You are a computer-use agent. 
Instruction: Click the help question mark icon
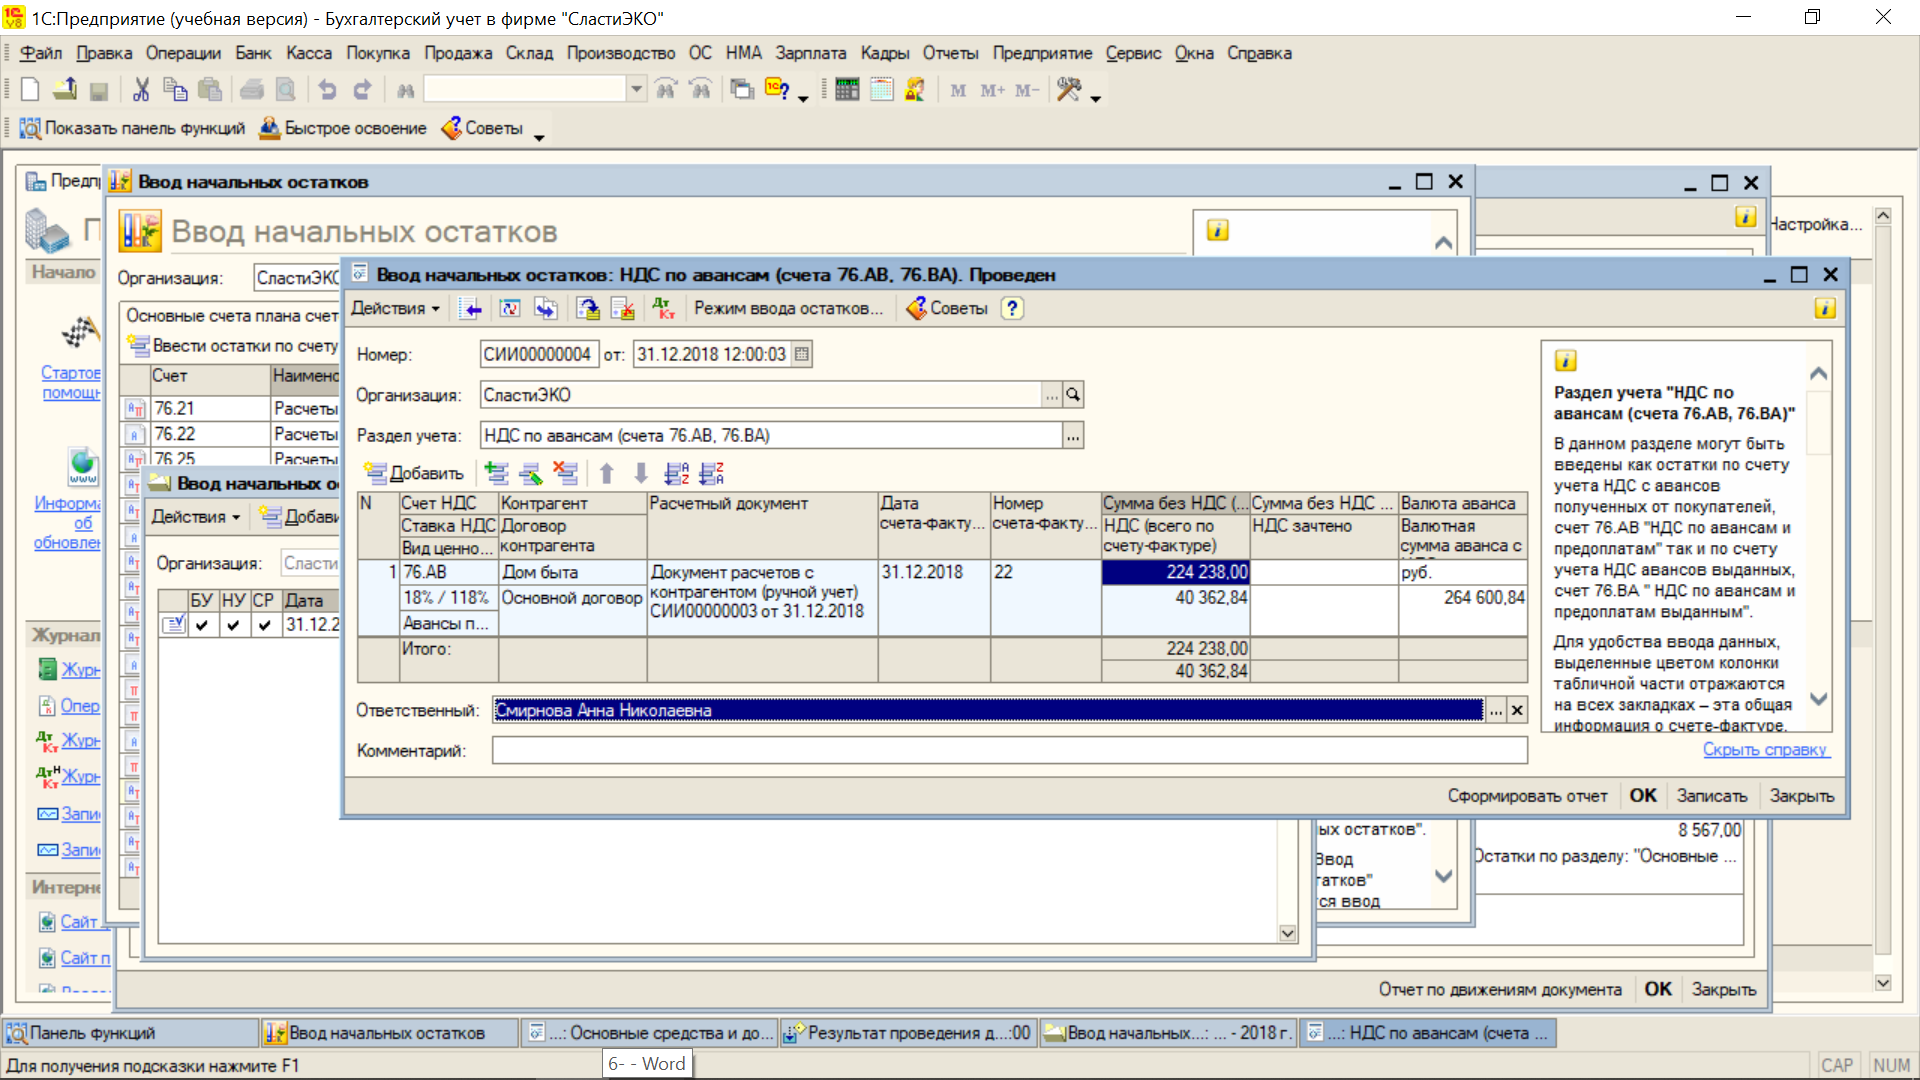pyautogui.click(x=1012, y=309)
